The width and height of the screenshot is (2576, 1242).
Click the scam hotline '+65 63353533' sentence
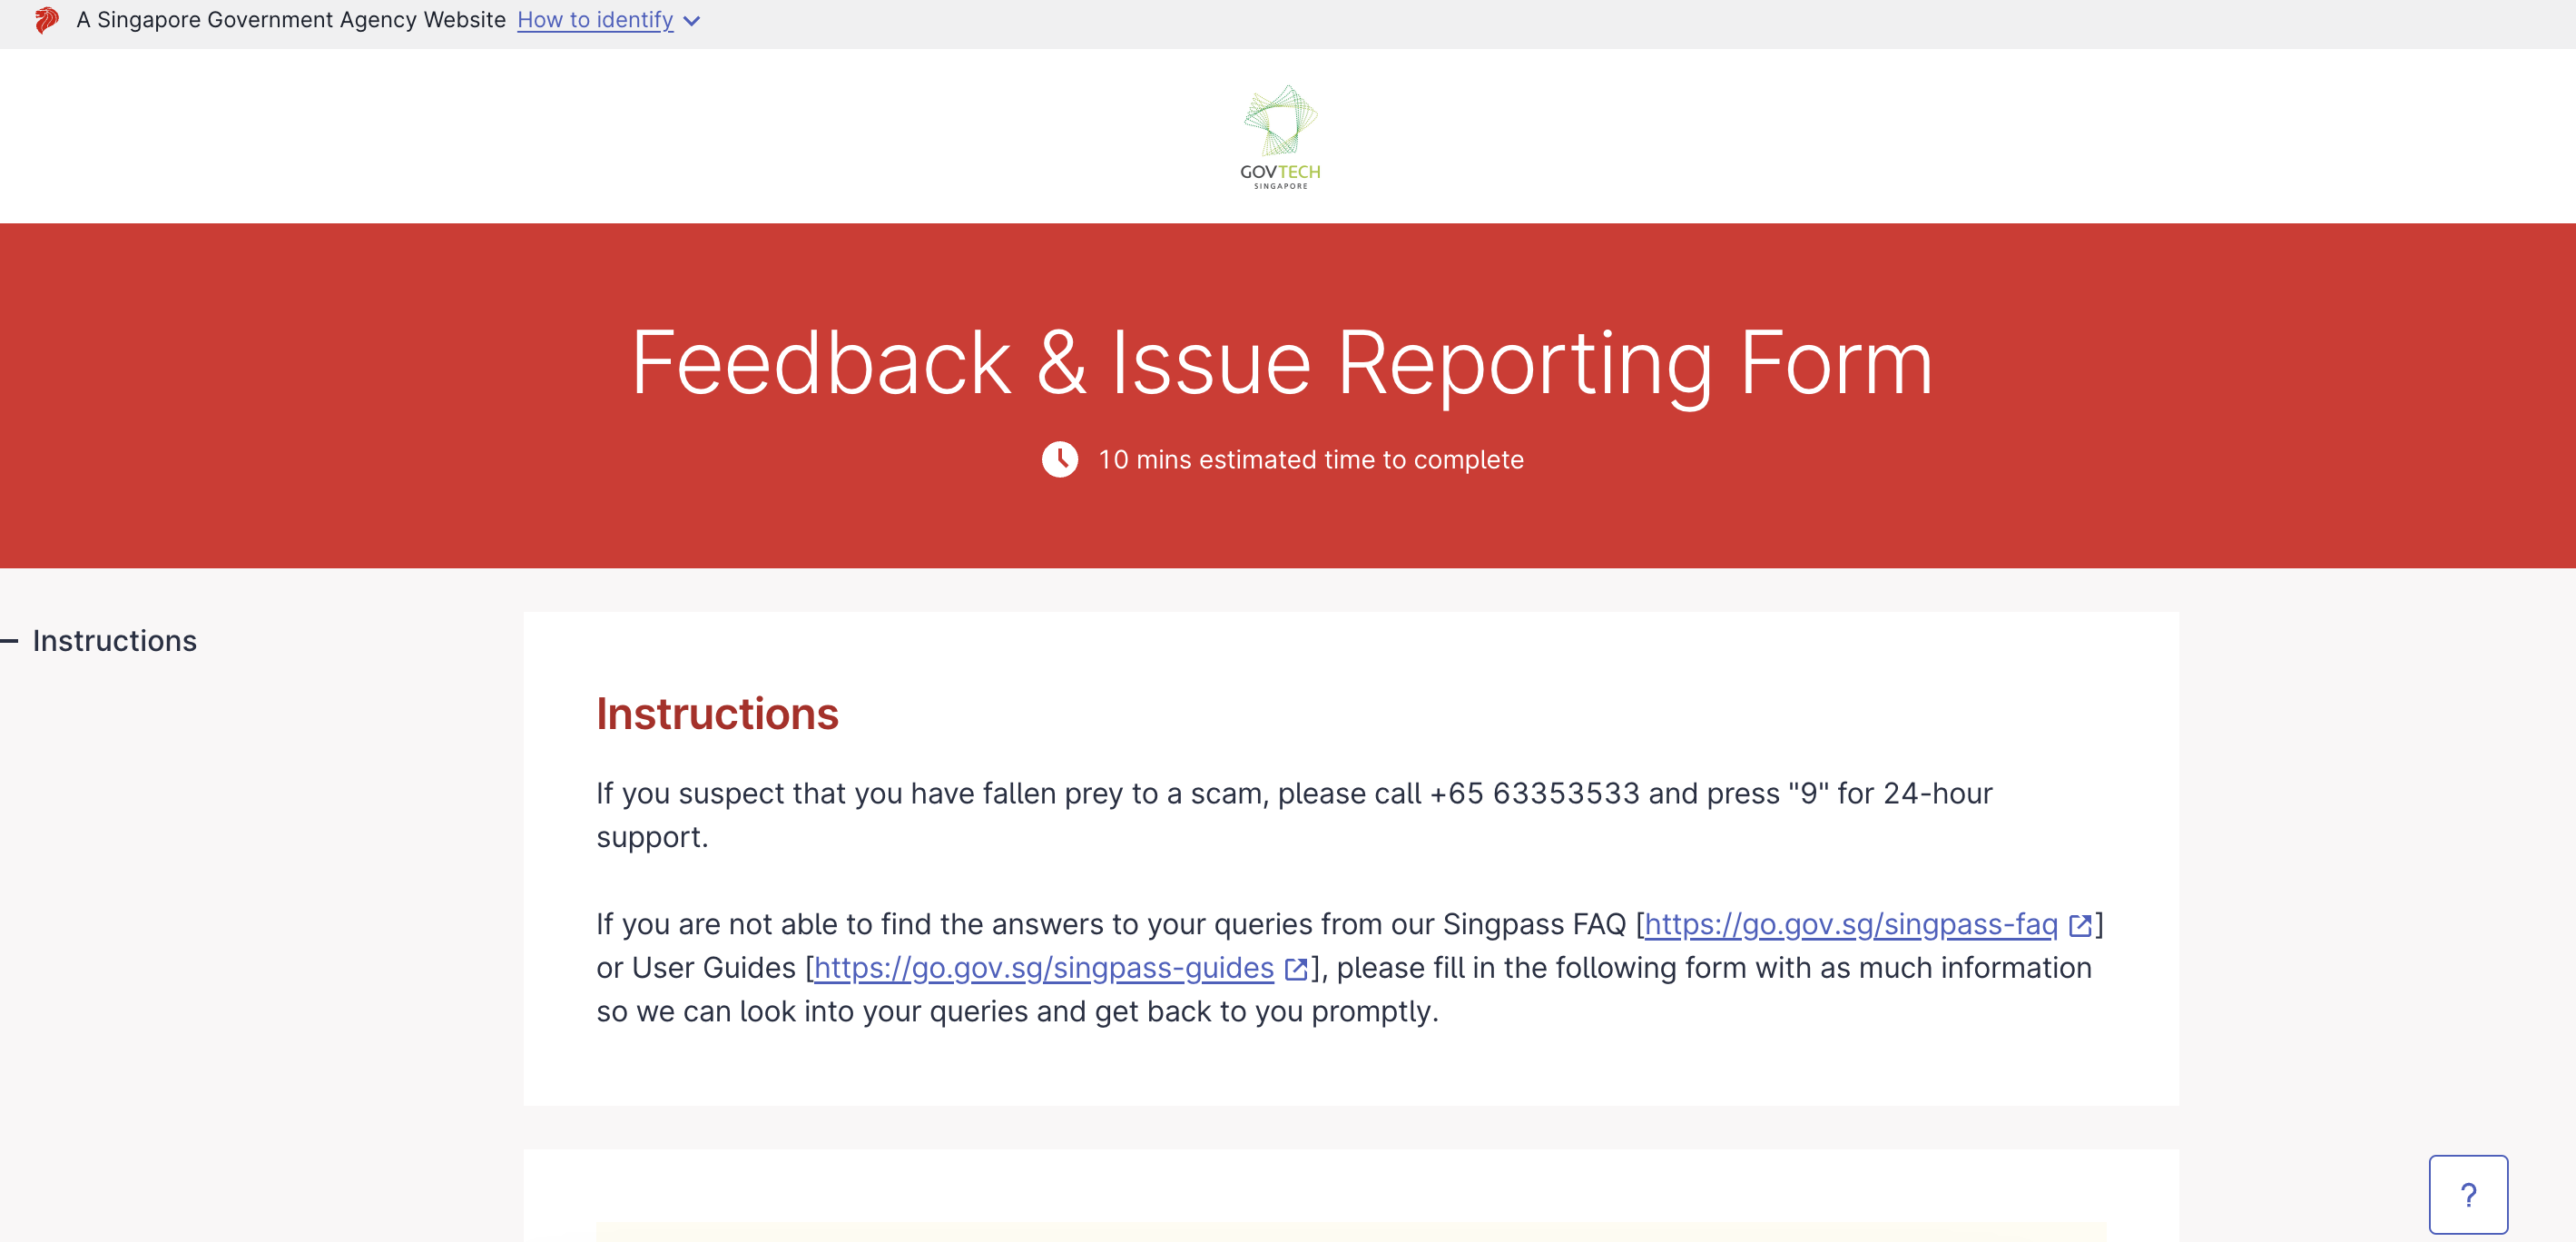1294,815
